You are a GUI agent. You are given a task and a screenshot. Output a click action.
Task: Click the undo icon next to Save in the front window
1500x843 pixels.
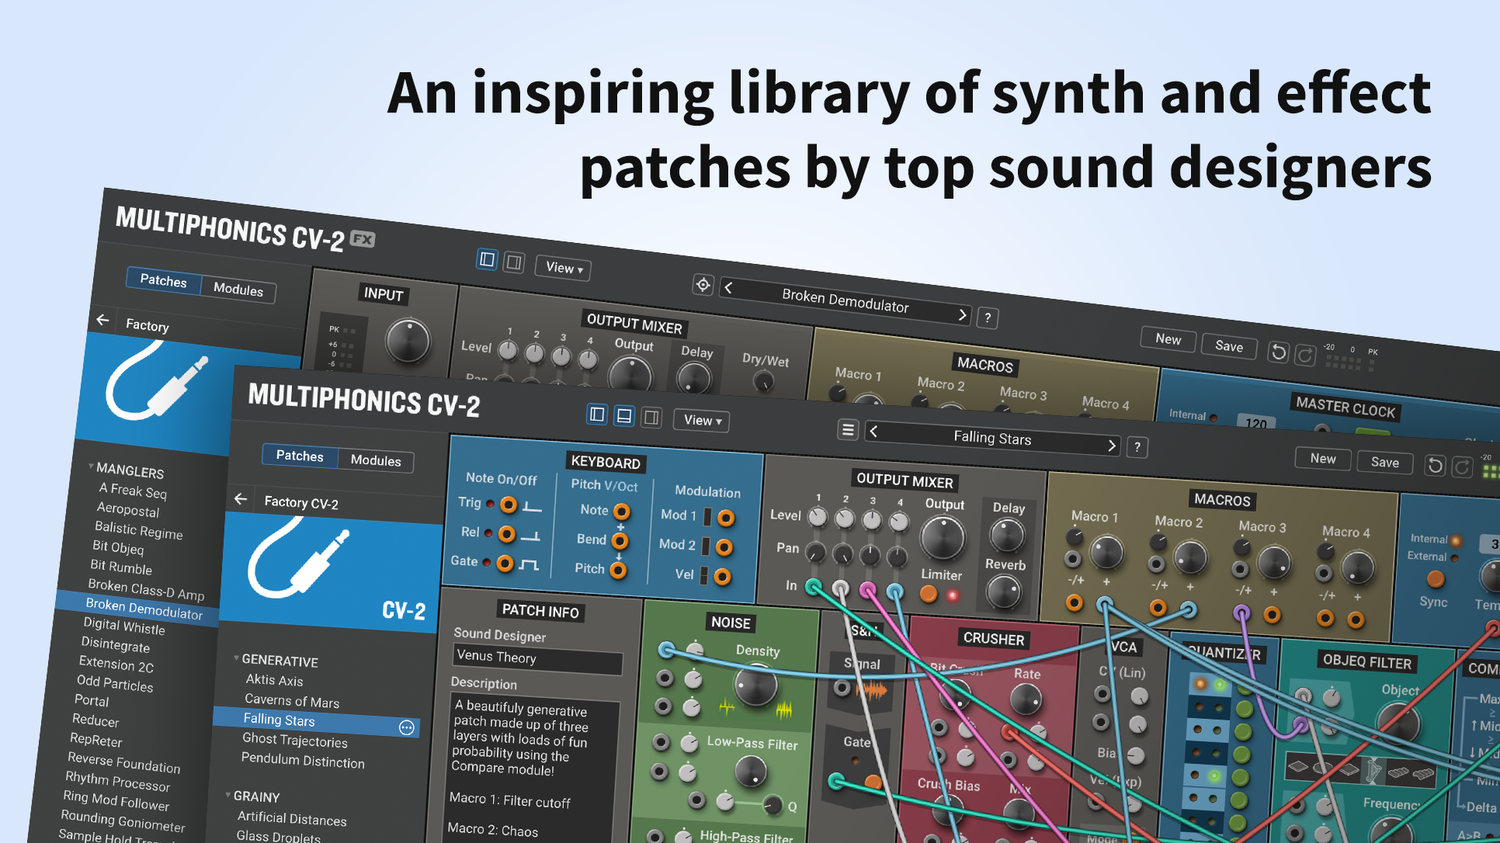coord(1435,465)
